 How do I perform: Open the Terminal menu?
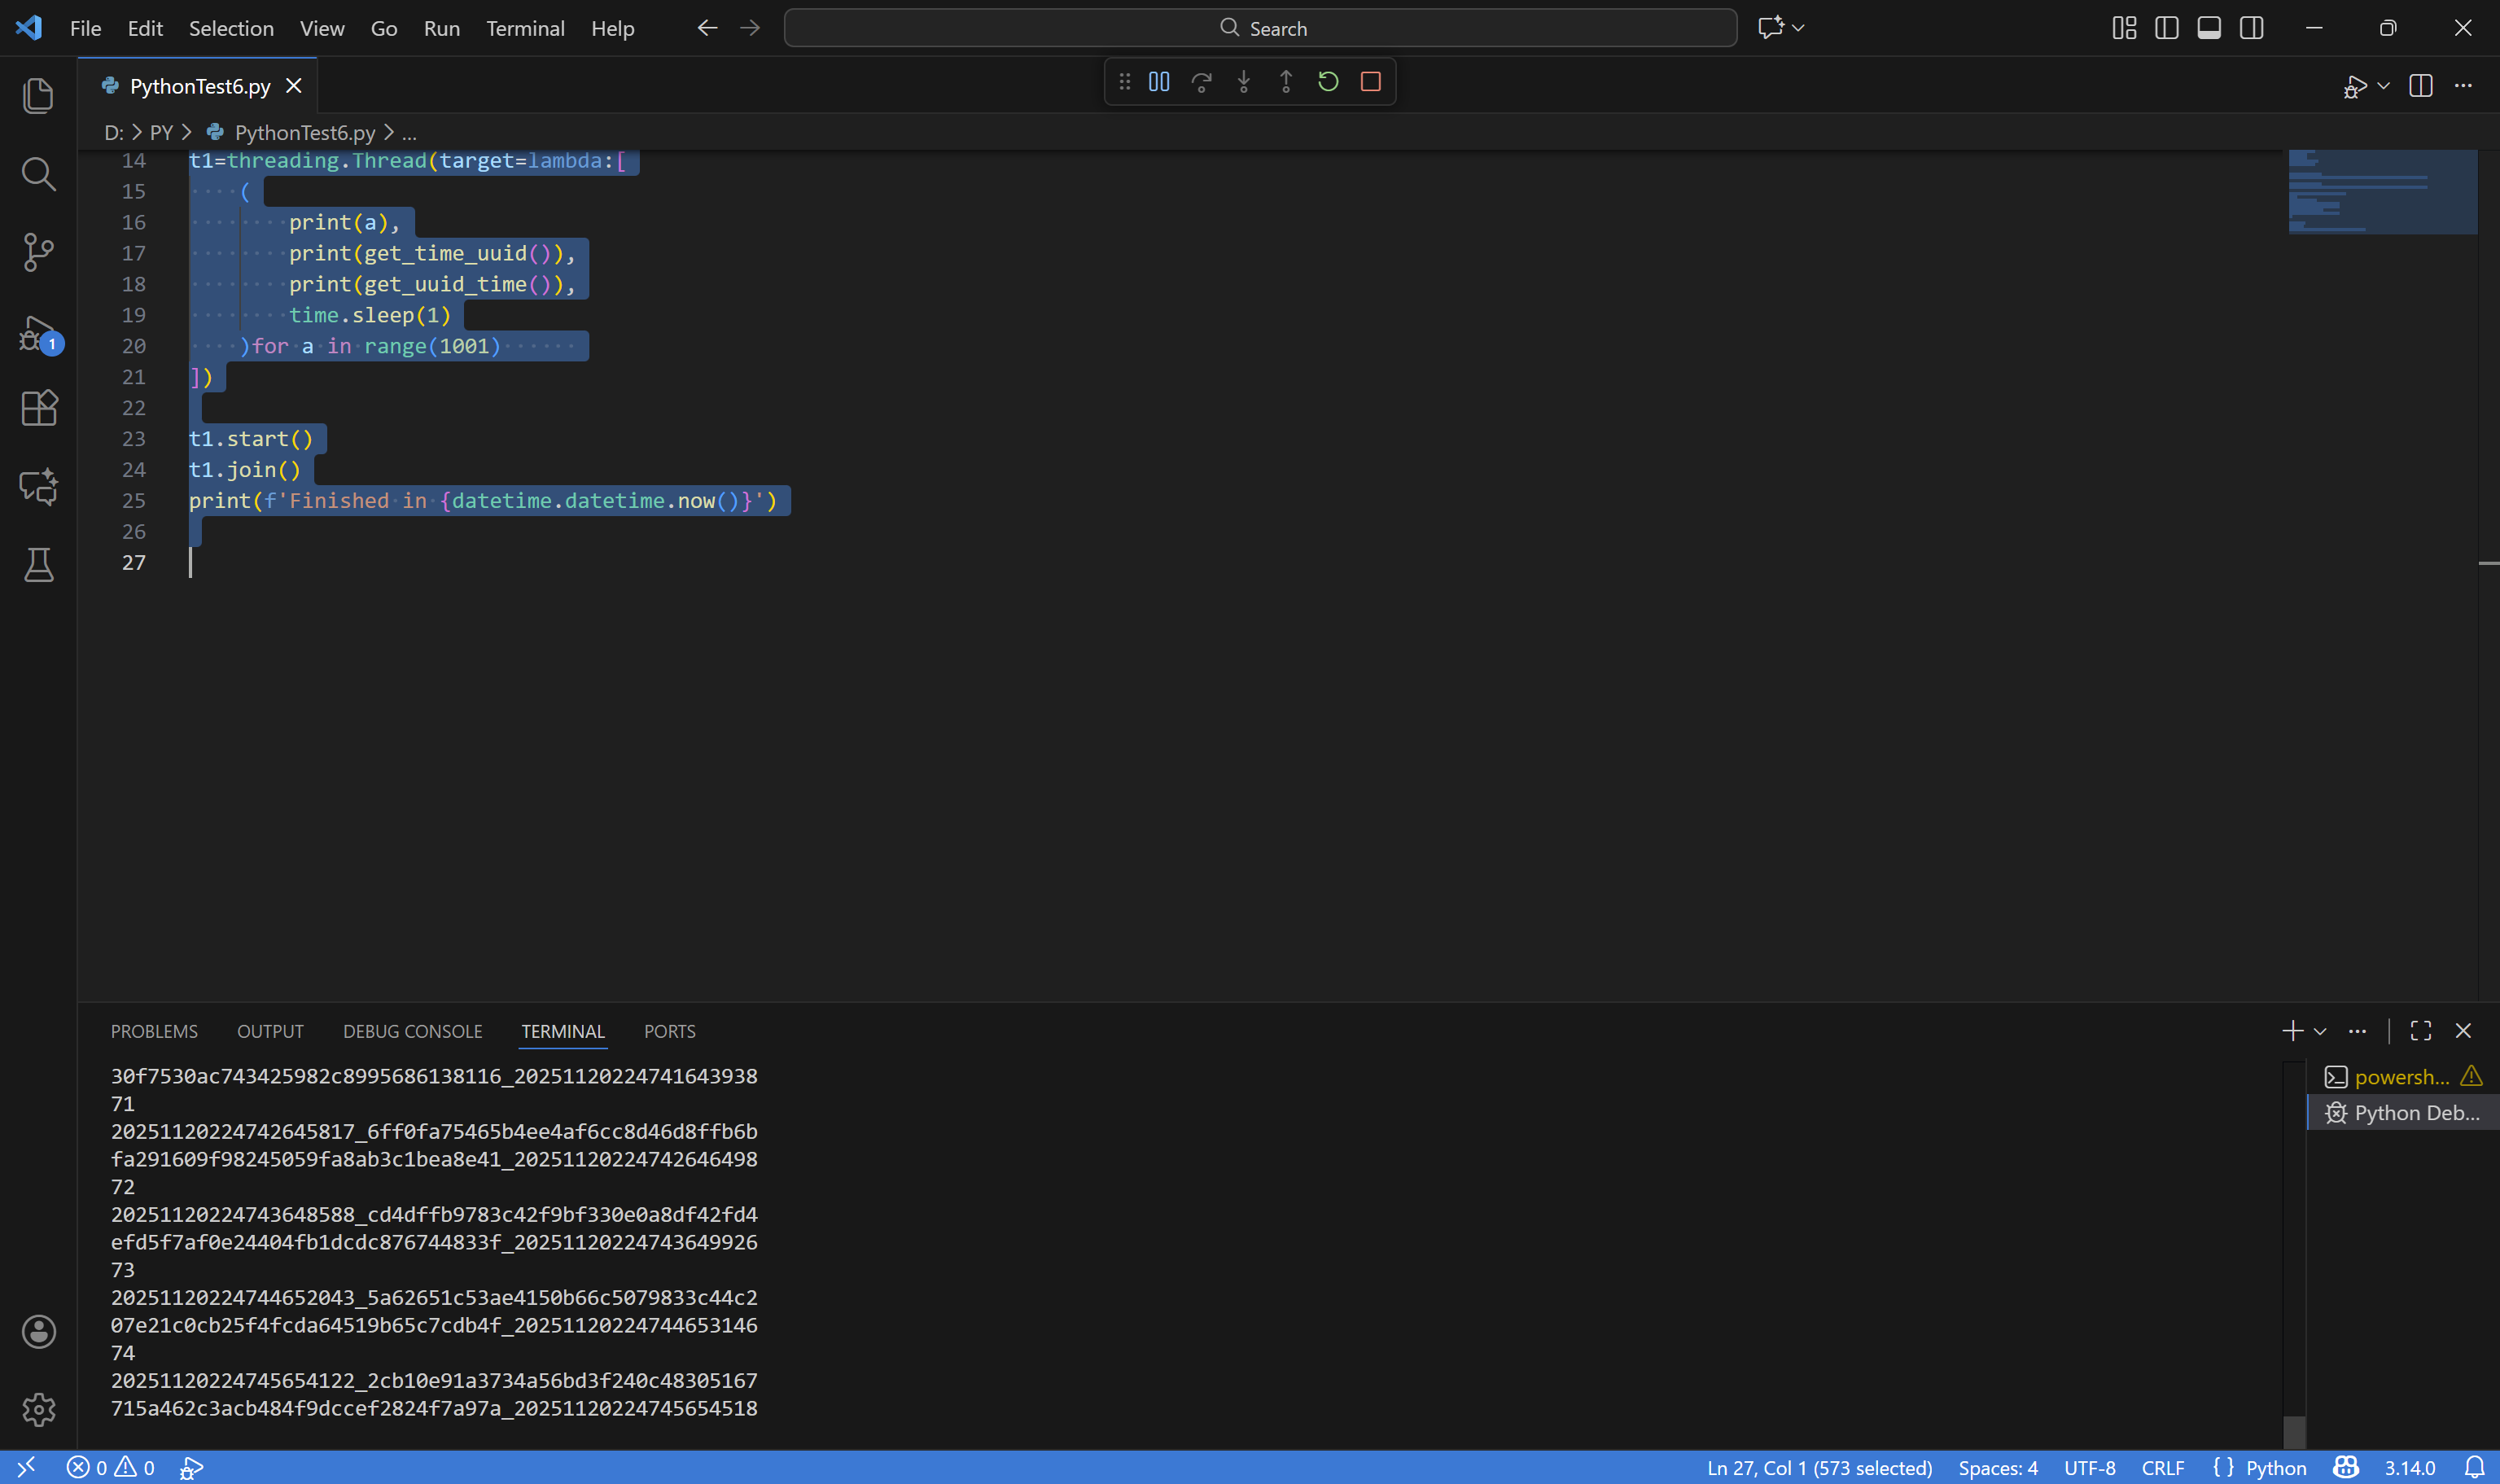[525, 28]
